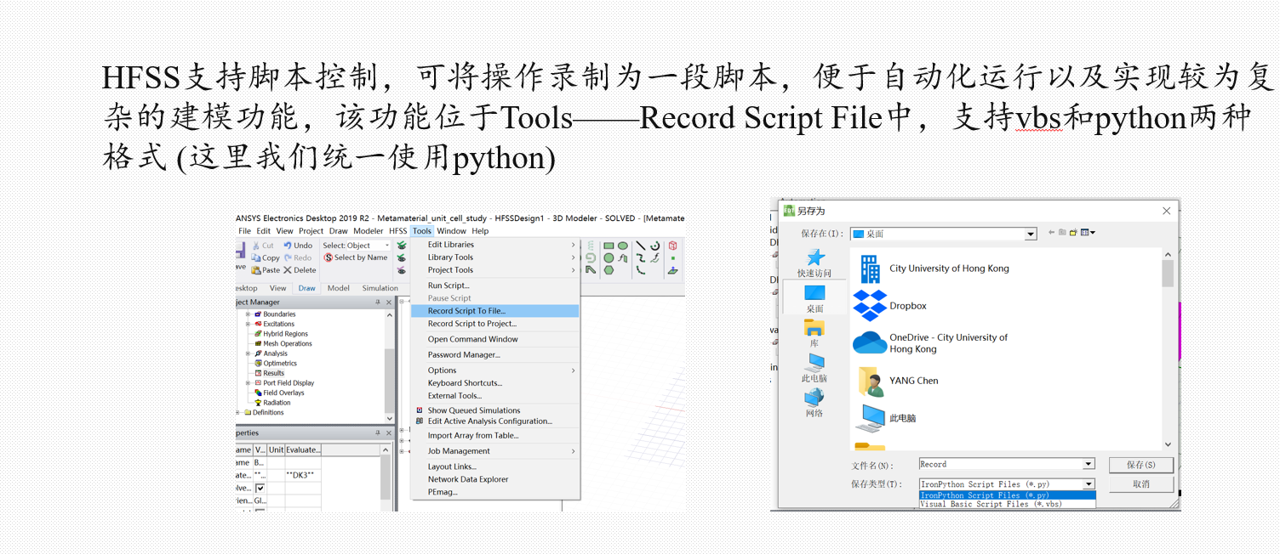Click the Select by Name button
The image size is (1280, 554).
coord(355,258)
